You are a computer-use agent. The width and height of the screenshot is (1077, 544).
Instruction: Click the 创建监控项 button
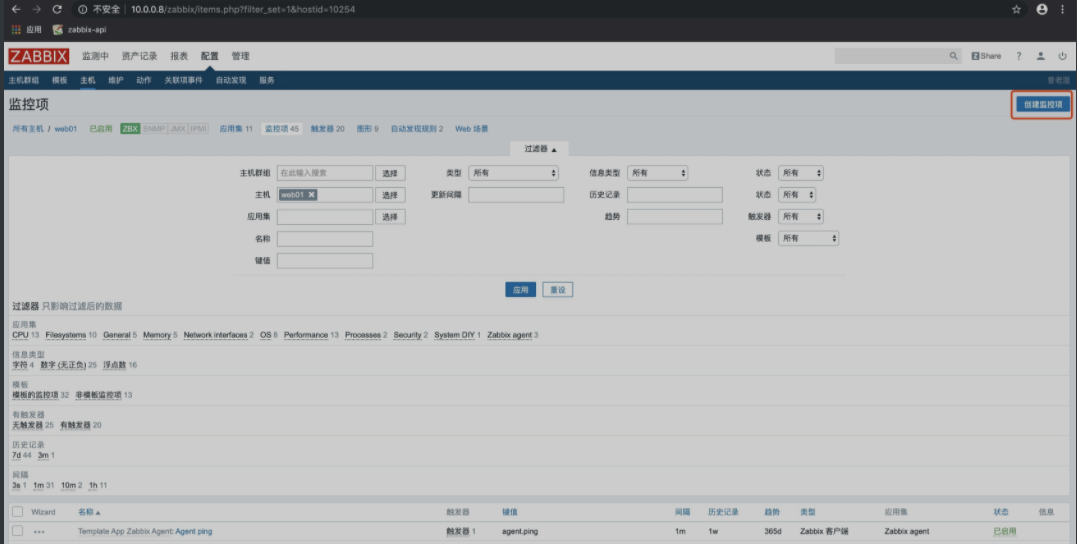pos(1043,104)
